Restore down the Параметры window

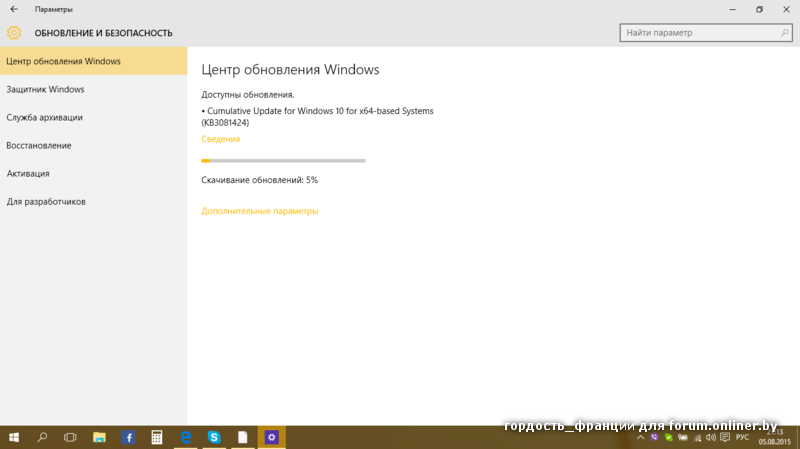pos(759,9)
